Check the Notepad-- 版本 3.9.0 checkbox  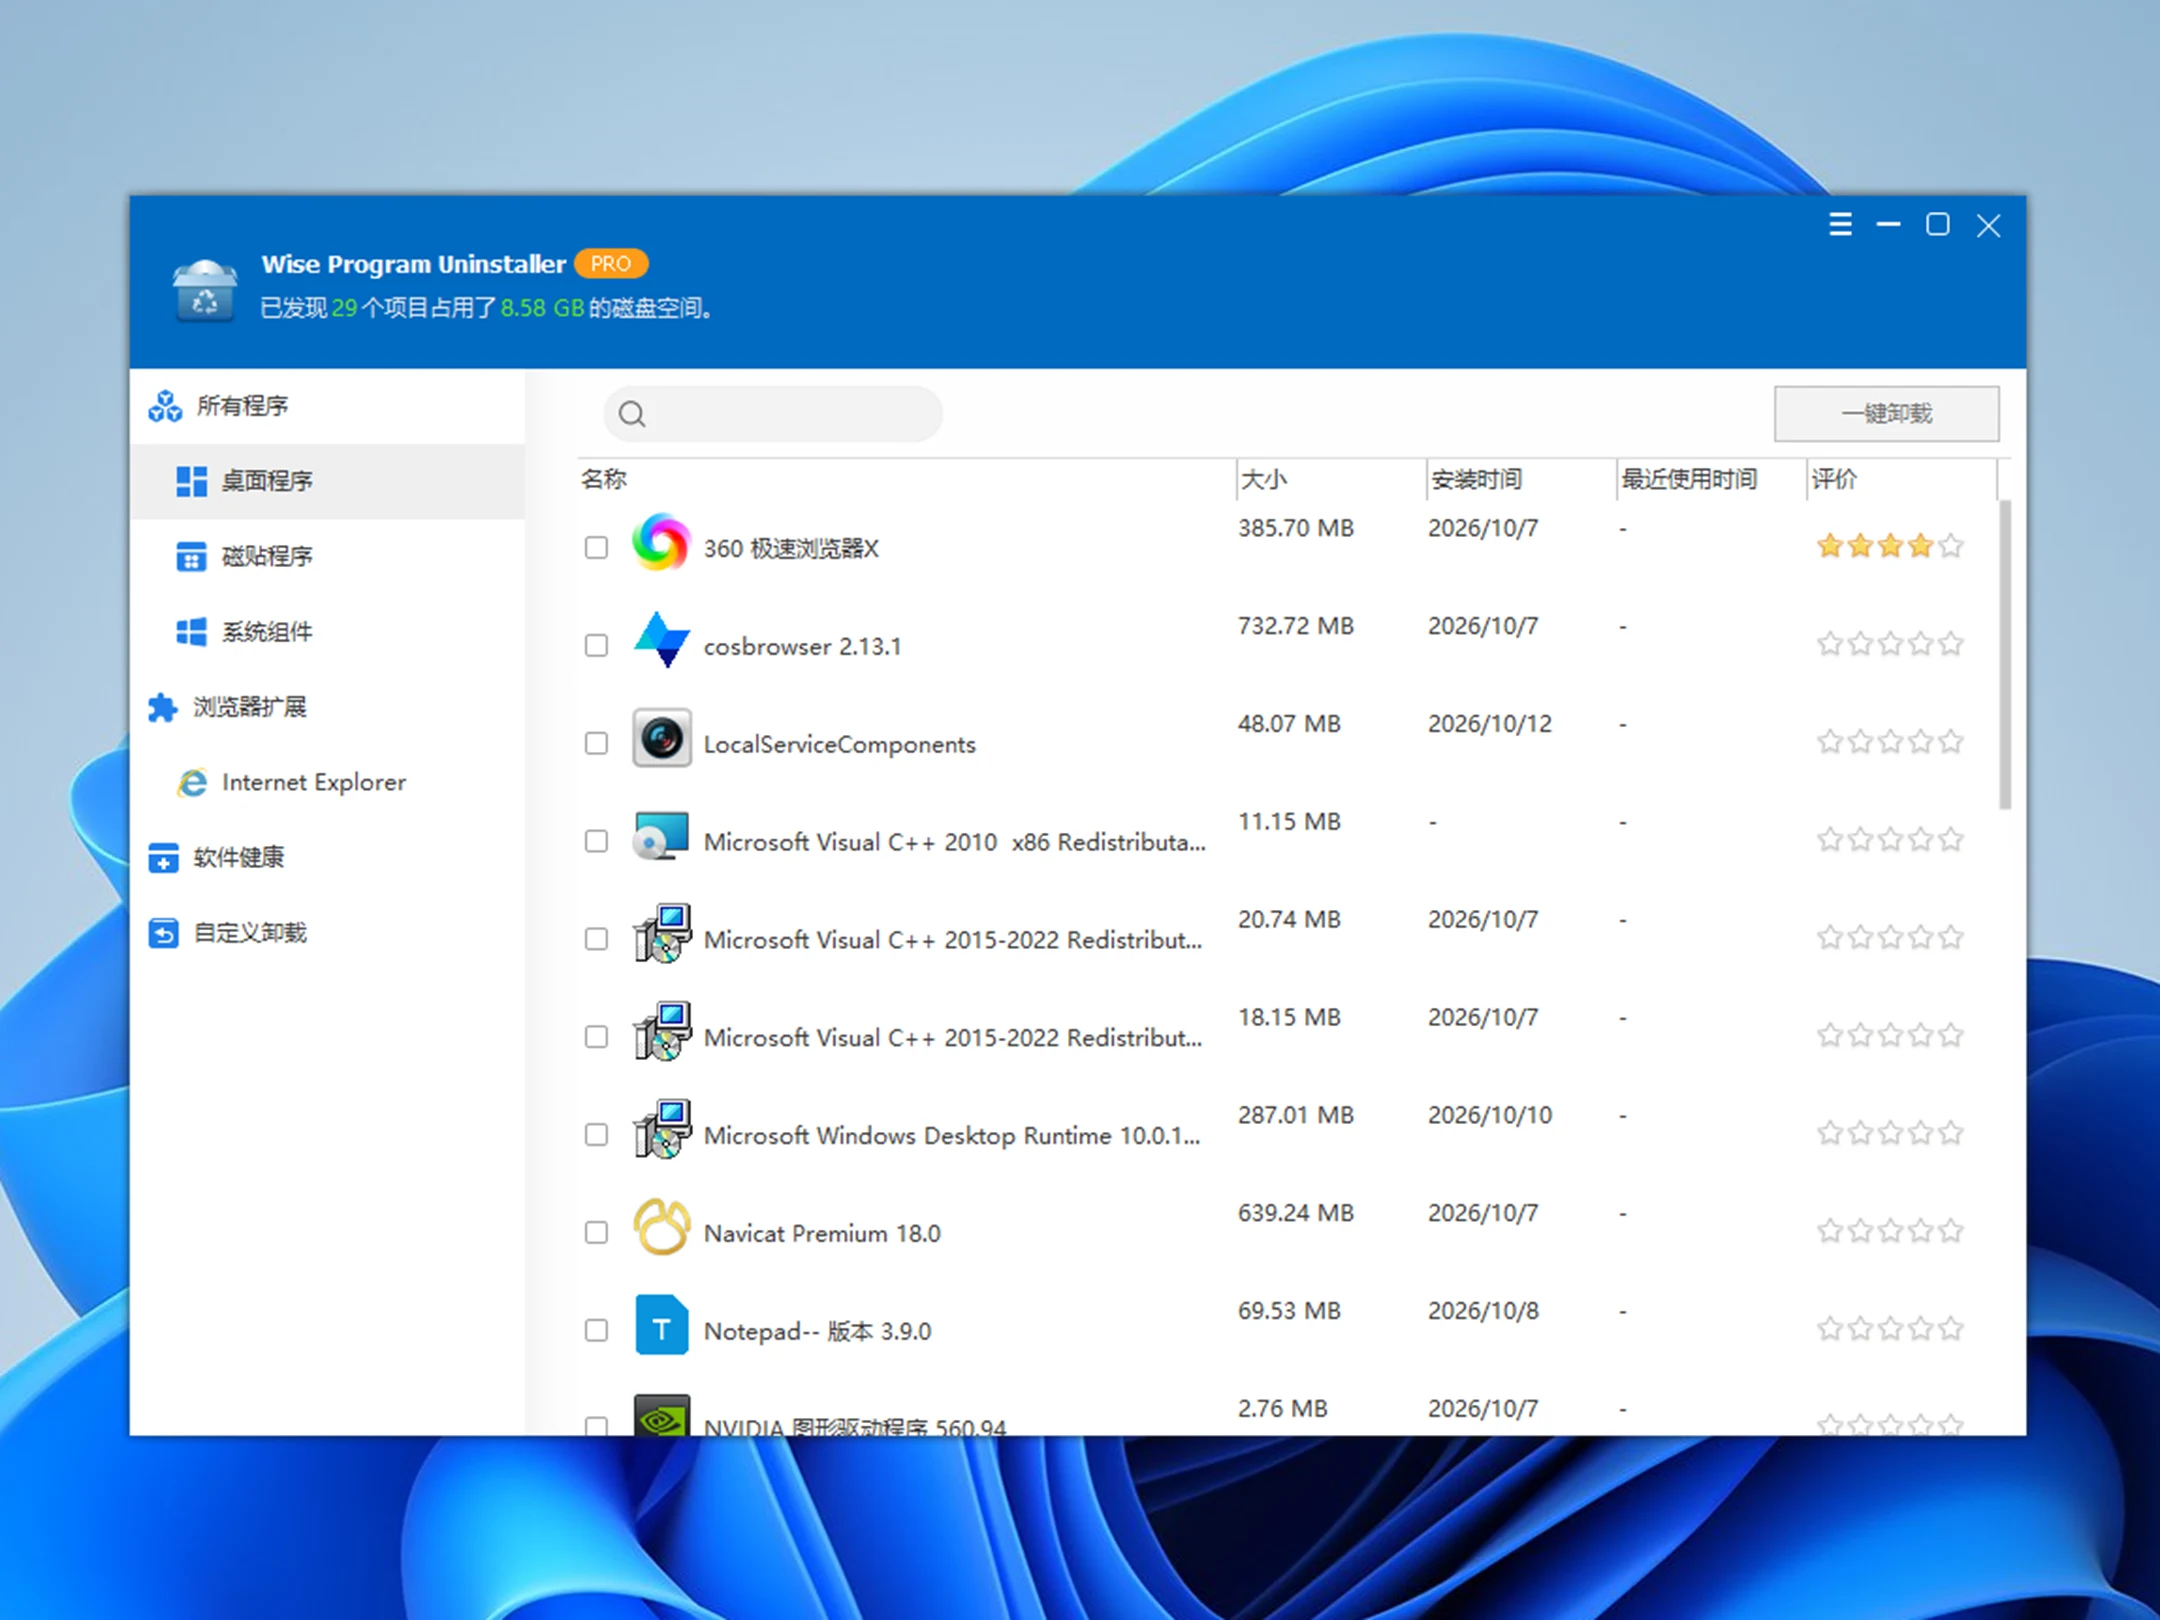(x=596, y=1331)
